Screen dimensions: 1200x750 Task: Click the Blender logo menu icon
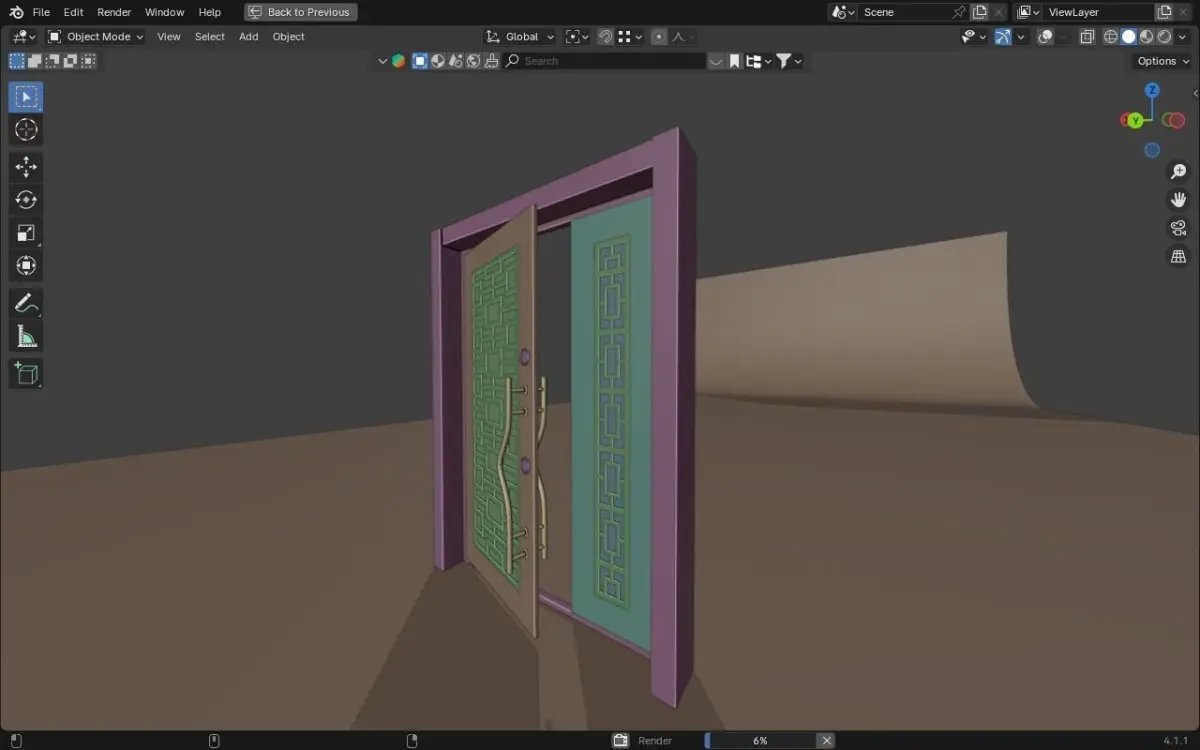coord(16,12)
